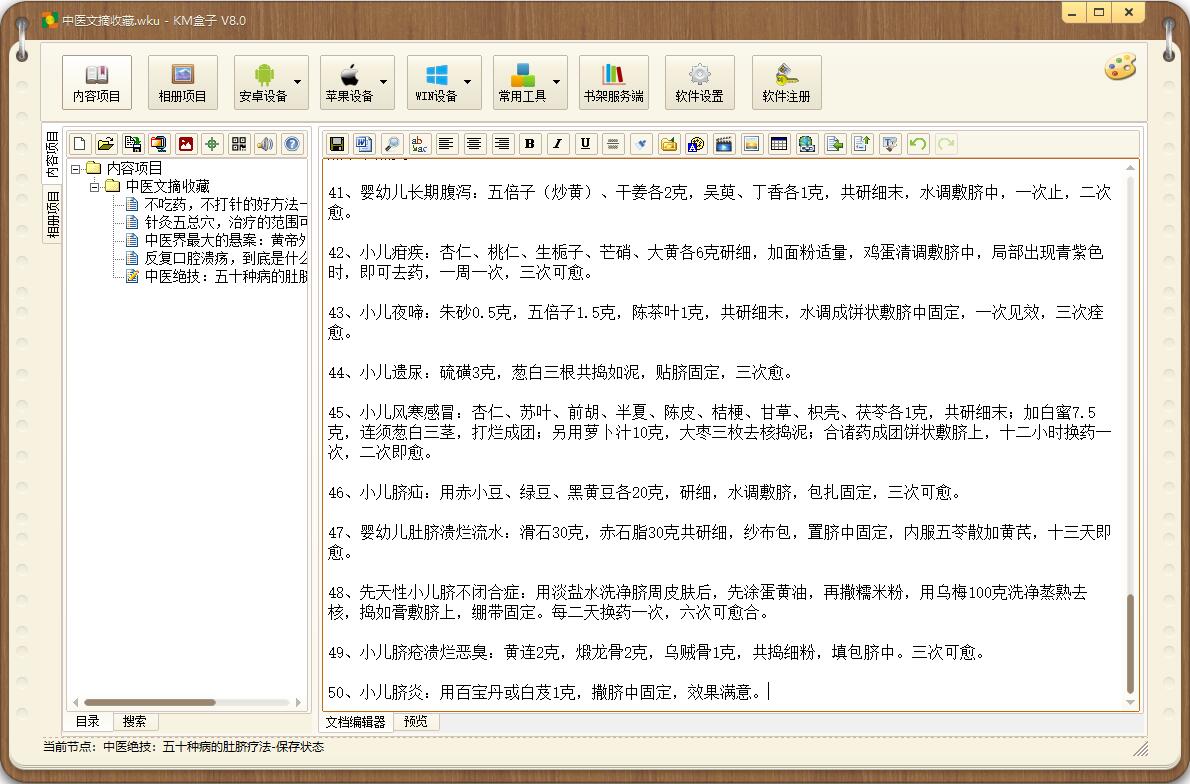Insert video with clapperboard icon
The width and height of the screenshot is (1190, 784).
[724, 143]
